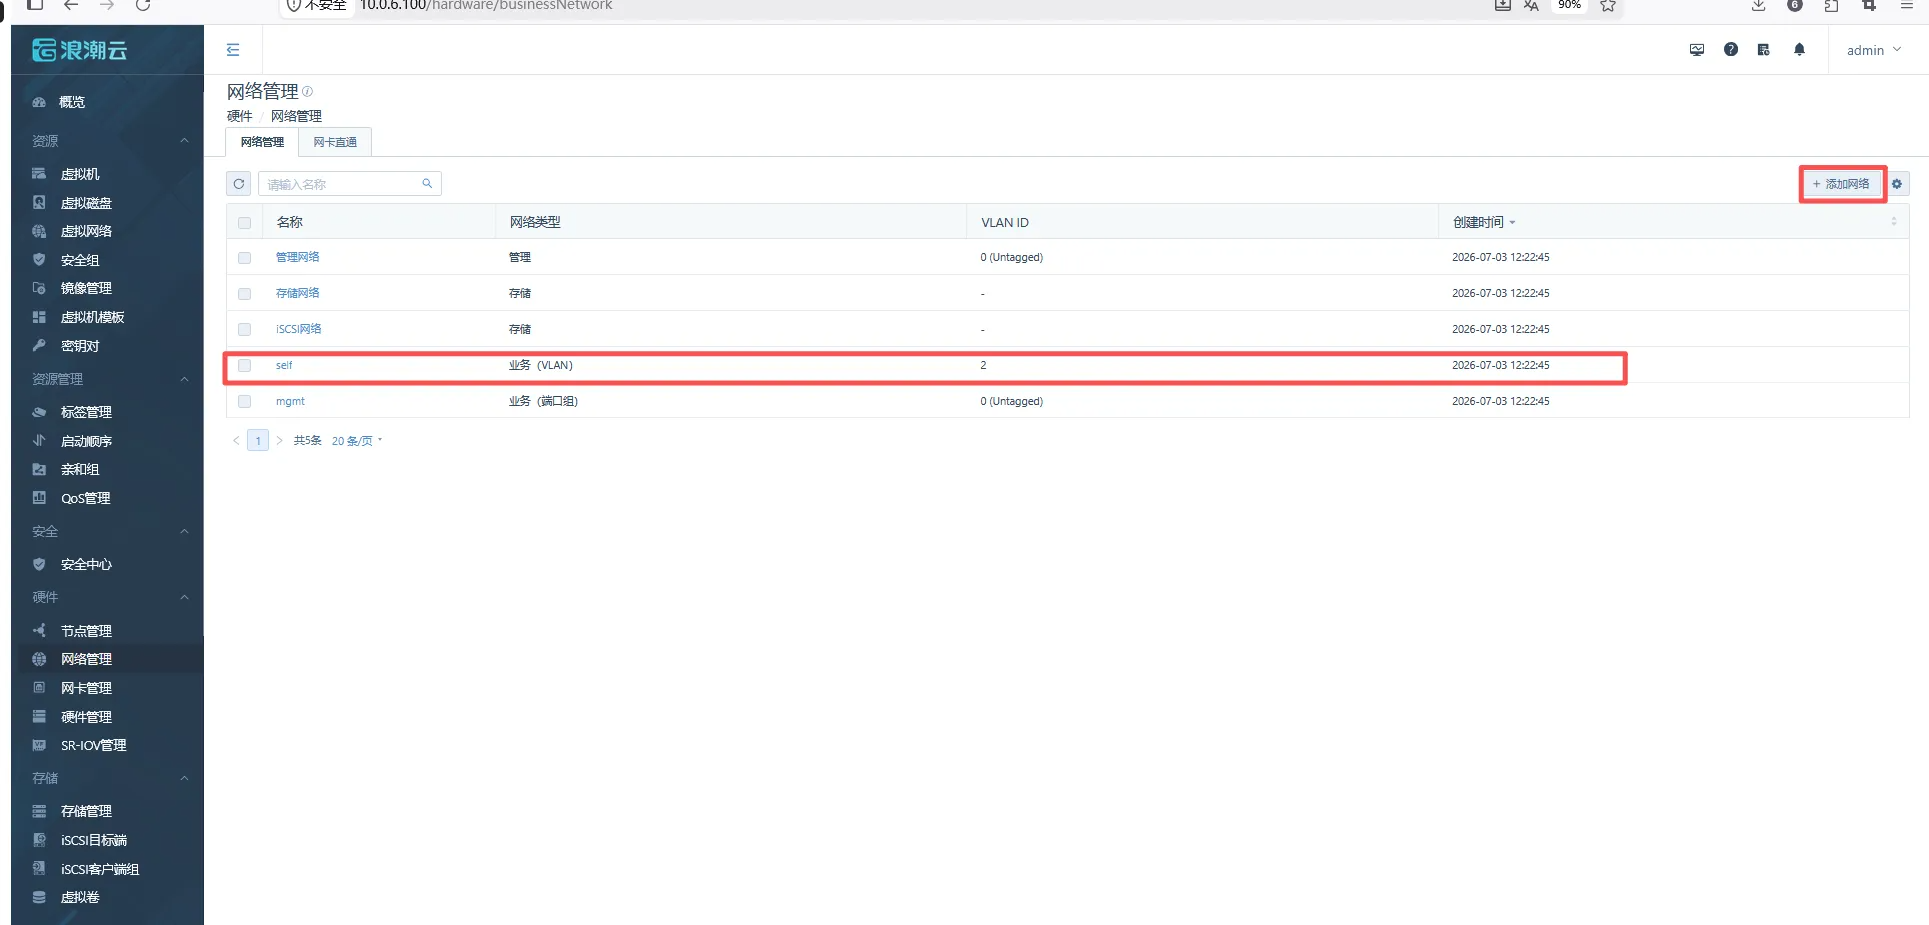This screenshot has height=925, width=1929.
Task: Check the iSCSI网络 row checkbox
Action: 245,330
